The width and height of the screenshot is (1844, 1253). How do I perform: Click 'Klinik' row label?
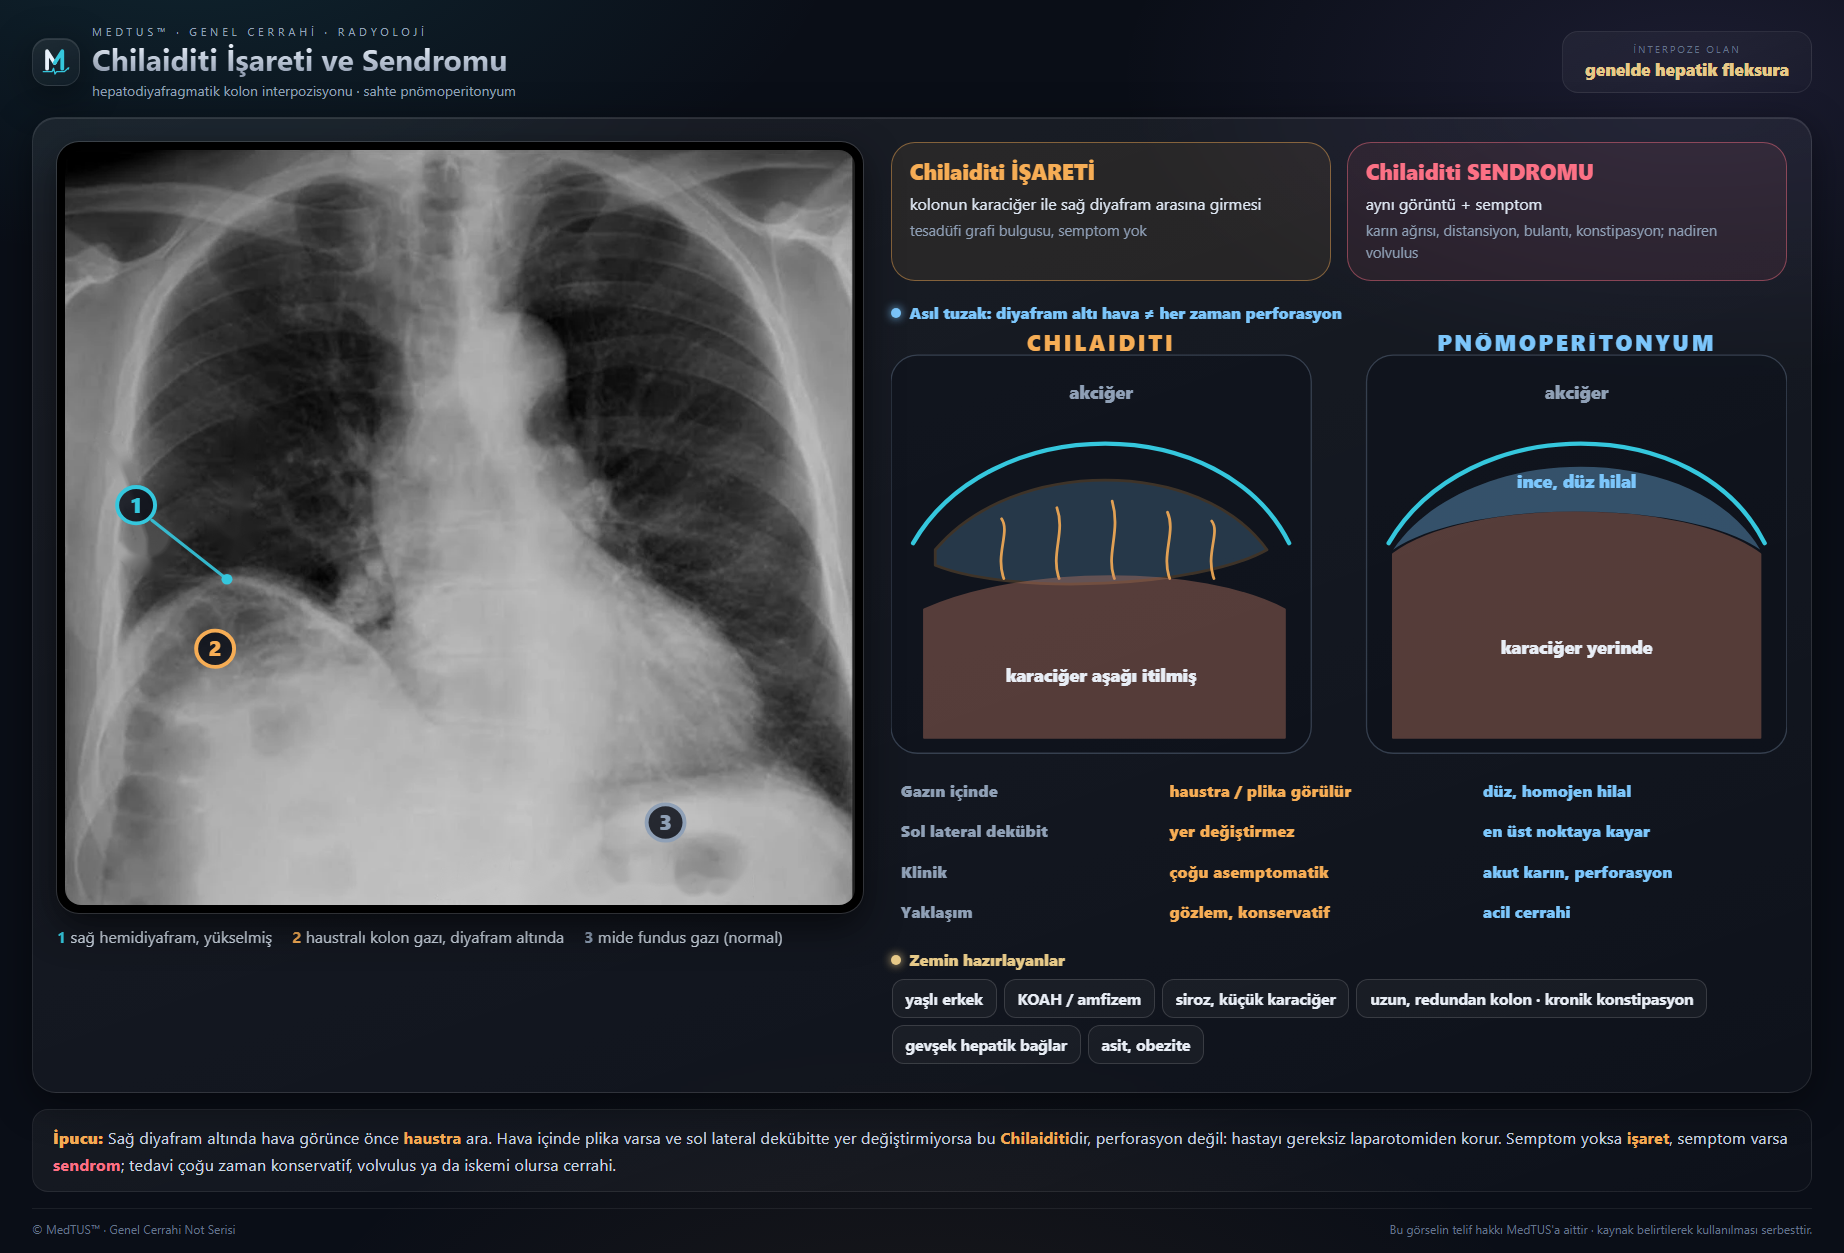(x=924, y=872)
